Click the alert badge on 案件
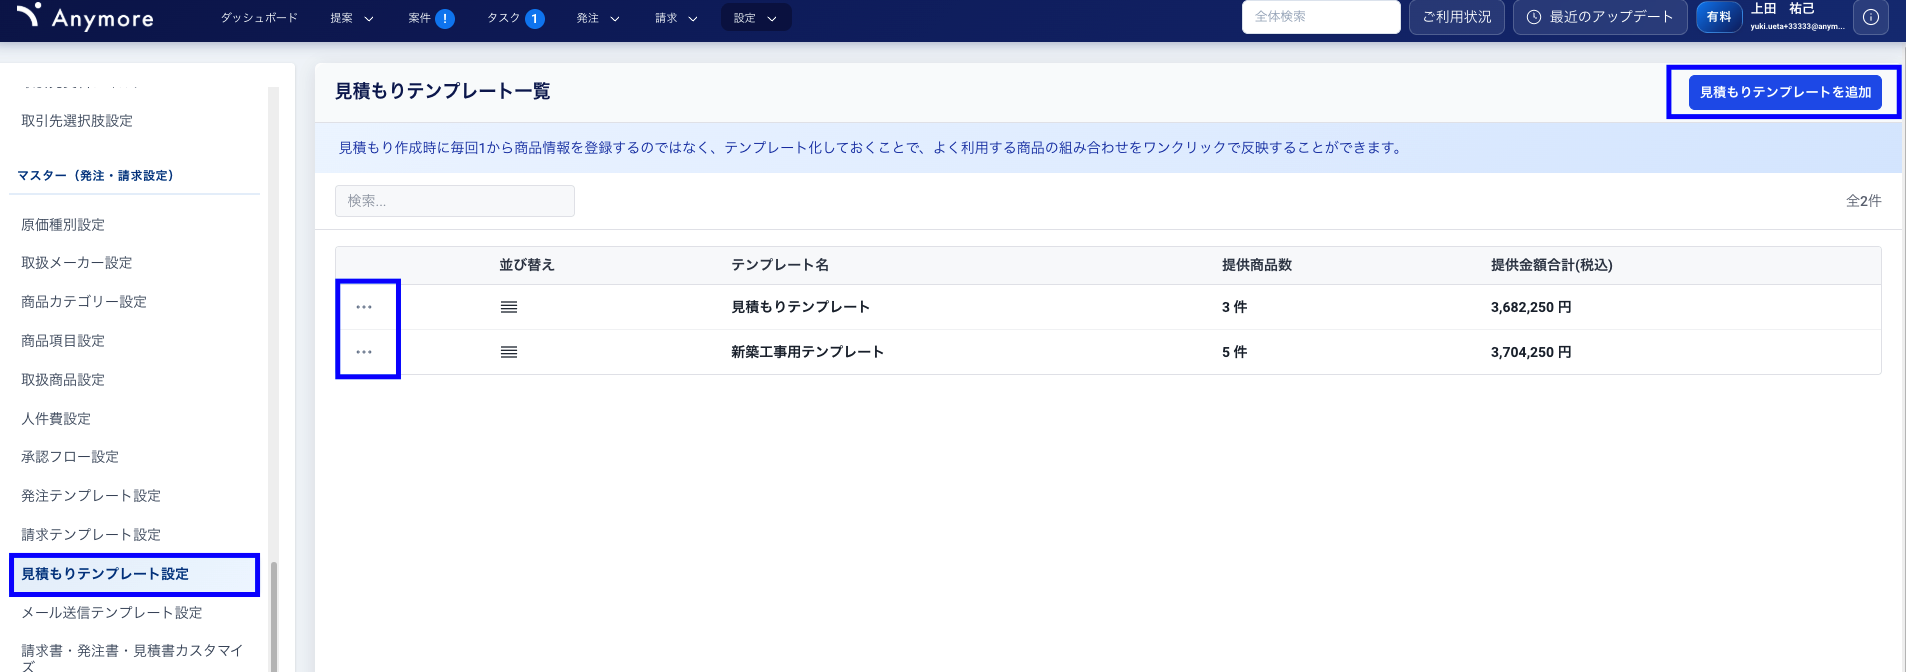Viewport: 1906px width, 672px height. pyautogui.click(x=445, y=18)
